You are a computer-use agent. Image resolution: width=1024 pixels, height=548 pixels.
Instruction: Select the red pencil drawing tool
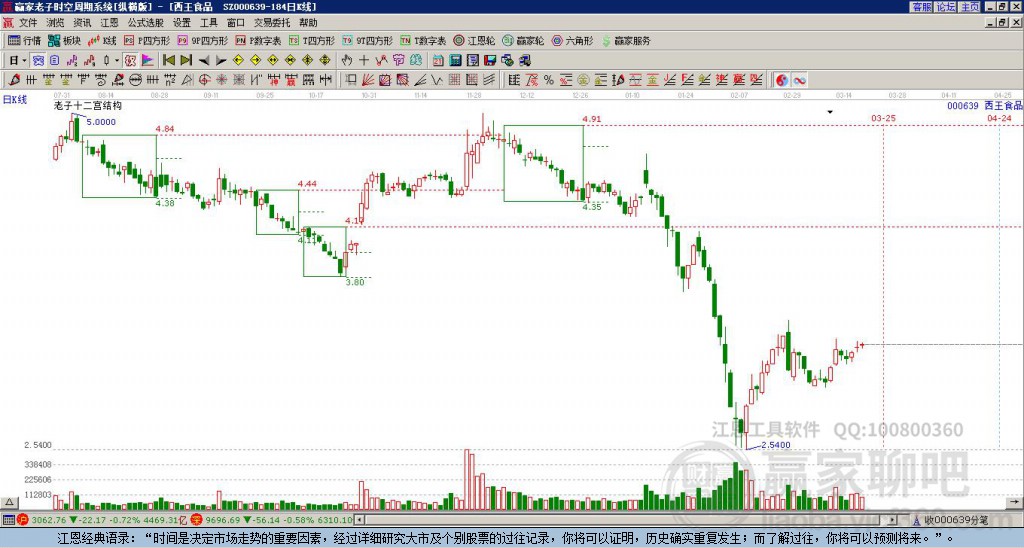click(14, 80)
